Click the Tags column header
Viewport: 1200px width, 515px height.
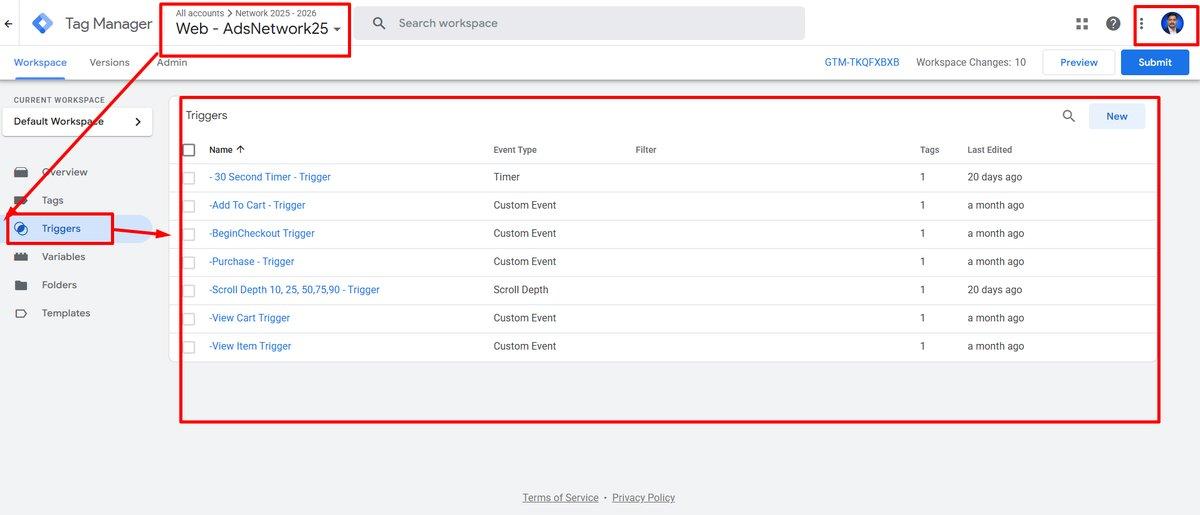pyautogui.click(x=930, y=150)
